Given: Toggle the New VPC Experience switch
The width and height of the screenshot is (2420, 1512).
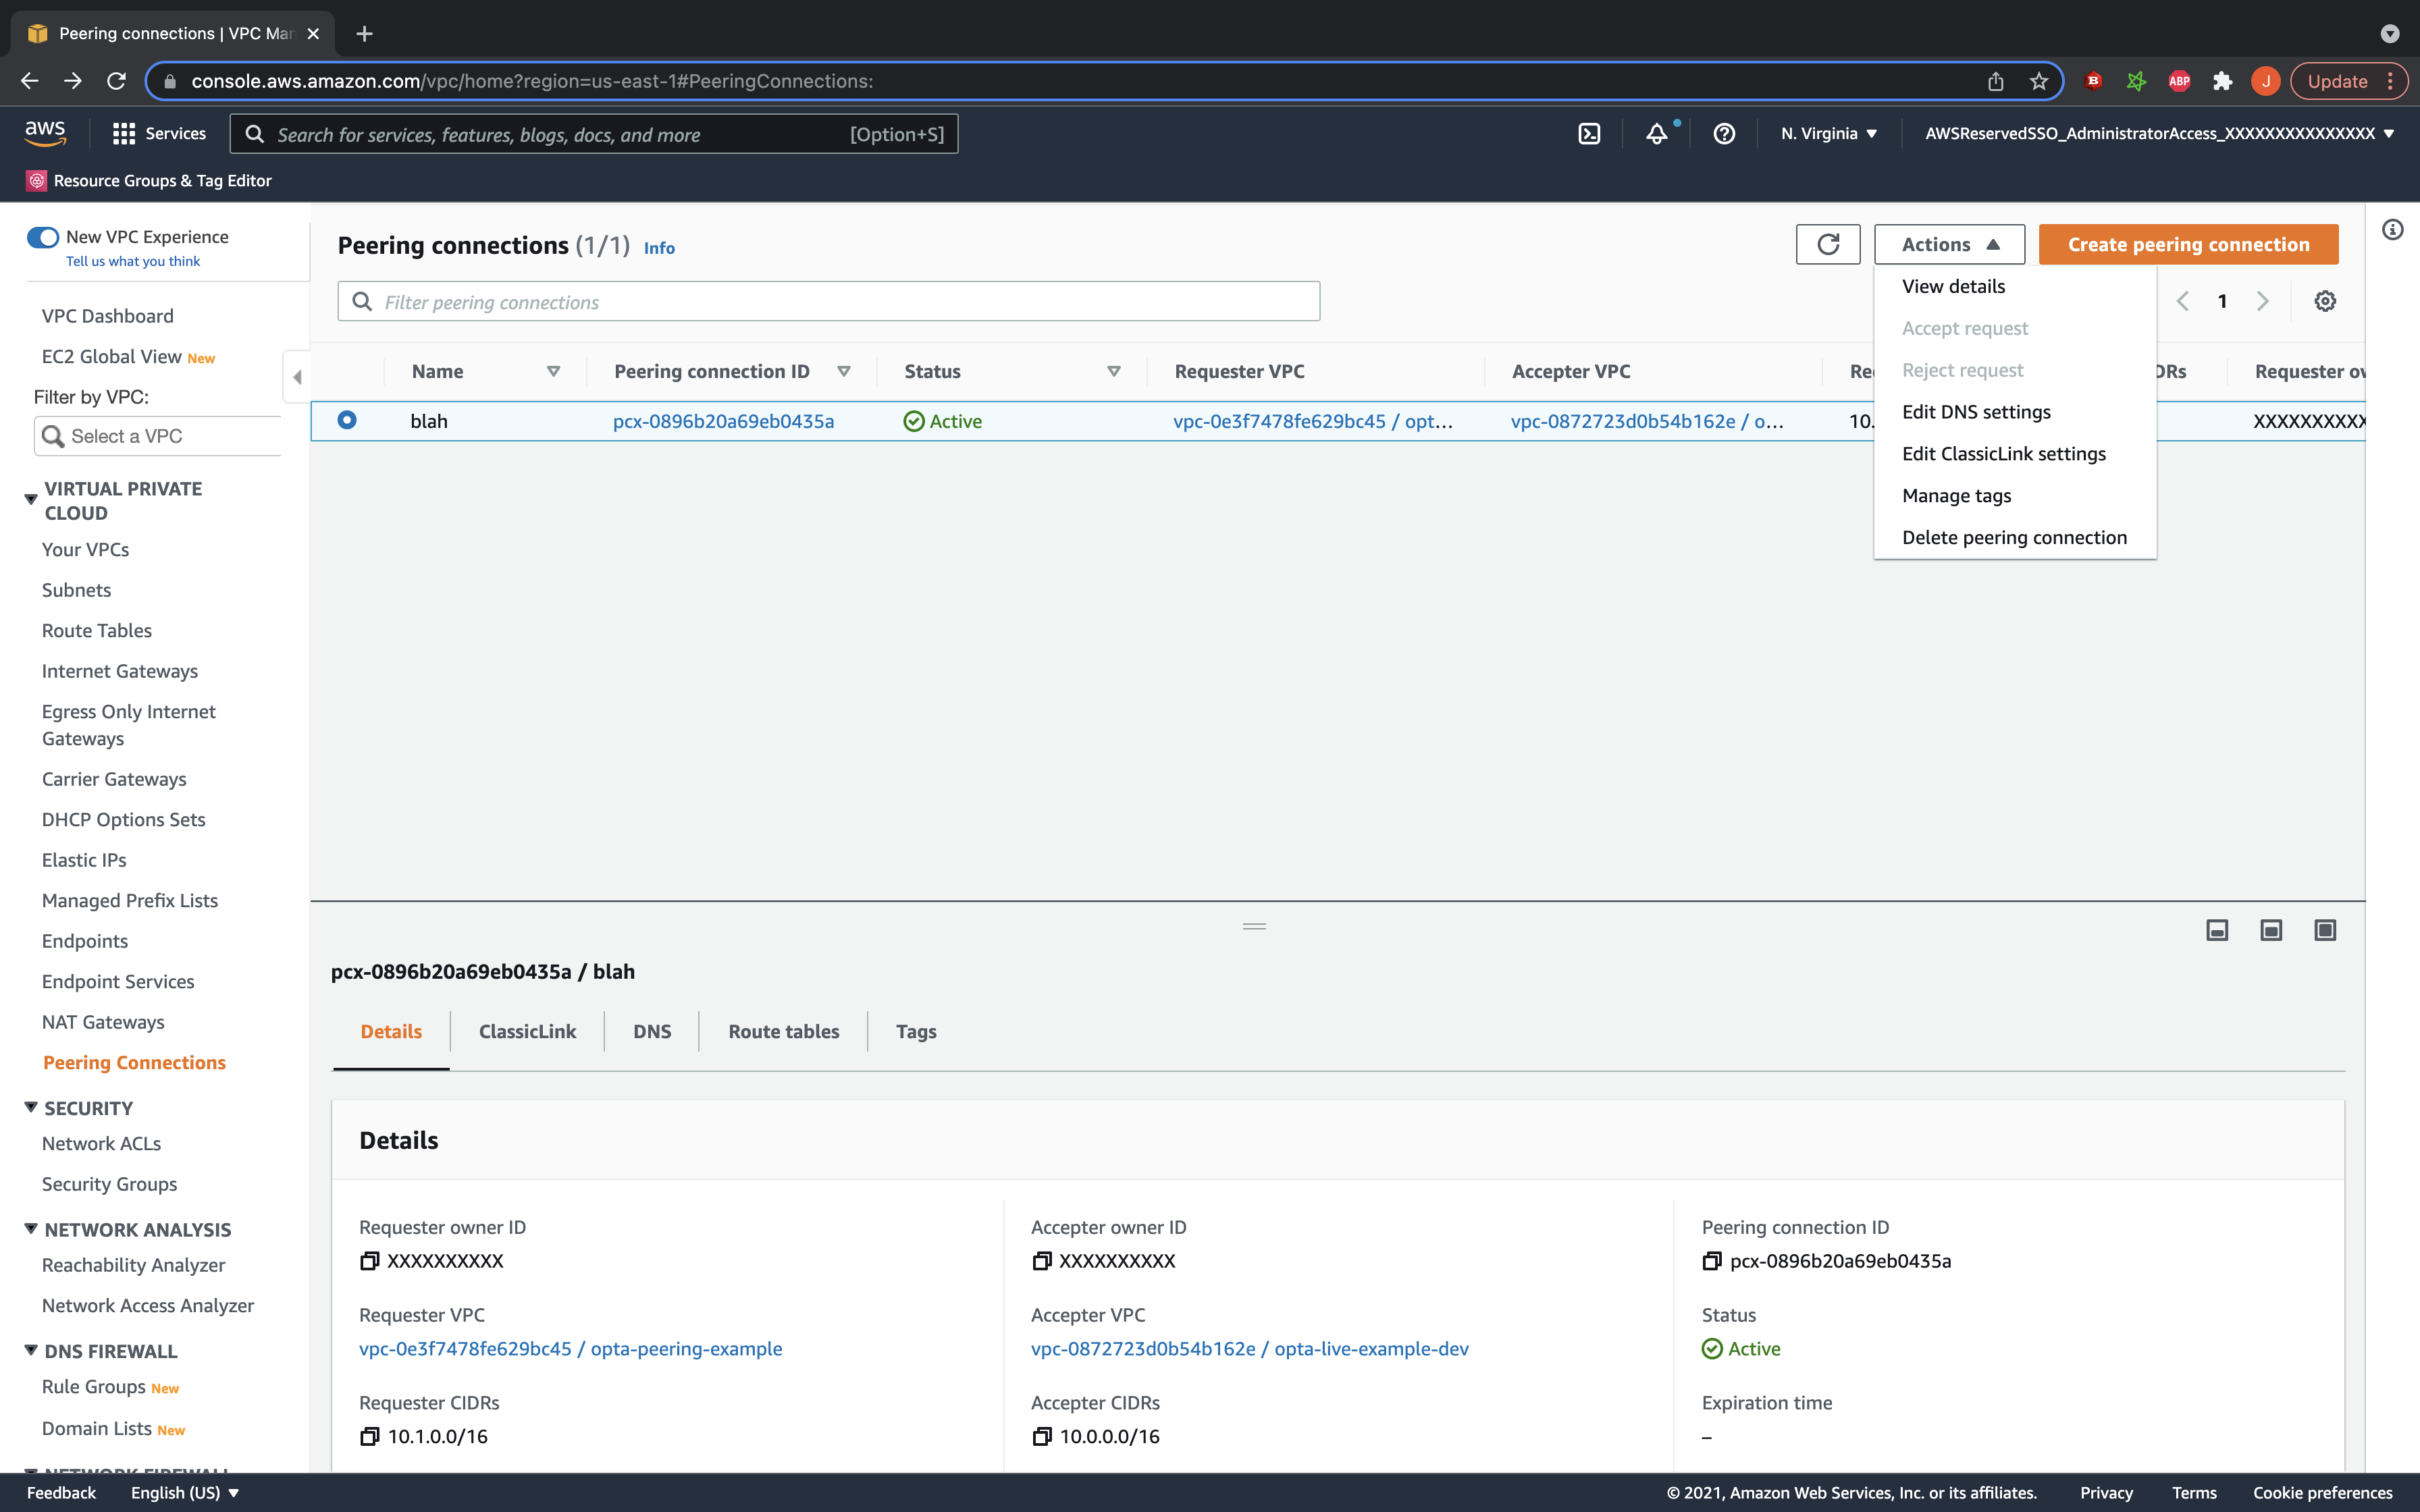Looking at the screenshot, I should click(43, 237).
